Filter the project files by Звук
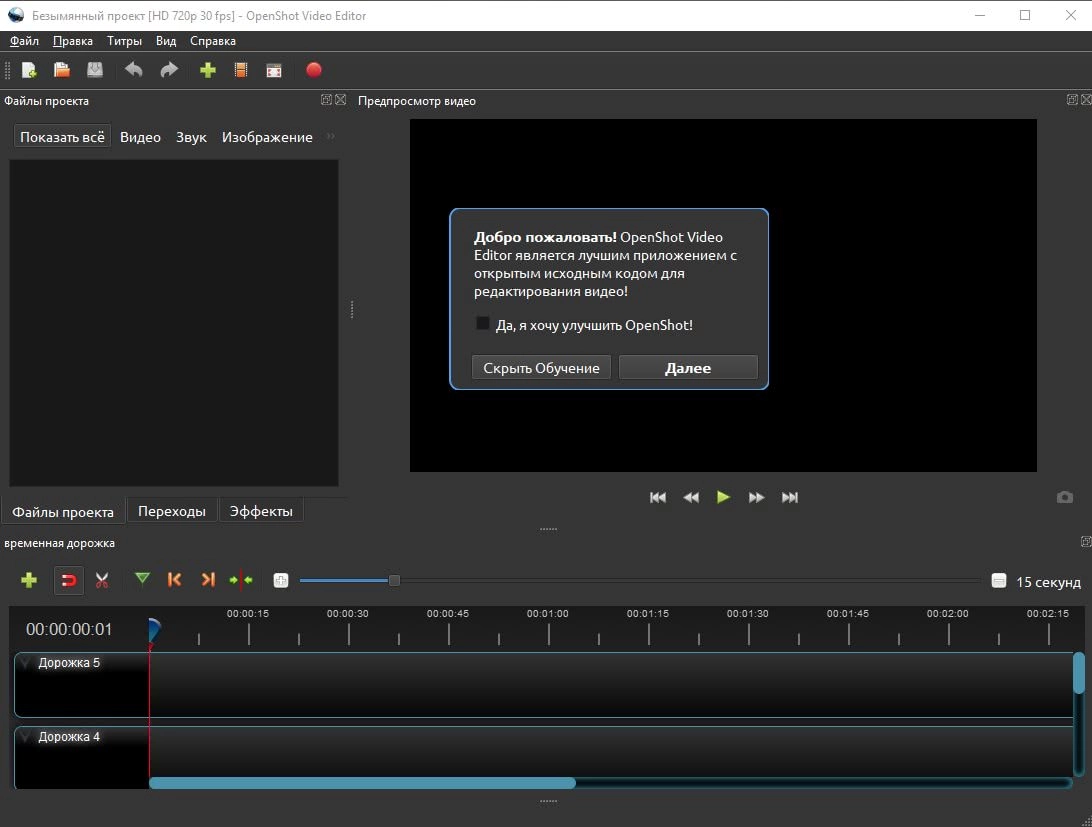This screenshot has width=1092, height=827. (x=191, y=137)
